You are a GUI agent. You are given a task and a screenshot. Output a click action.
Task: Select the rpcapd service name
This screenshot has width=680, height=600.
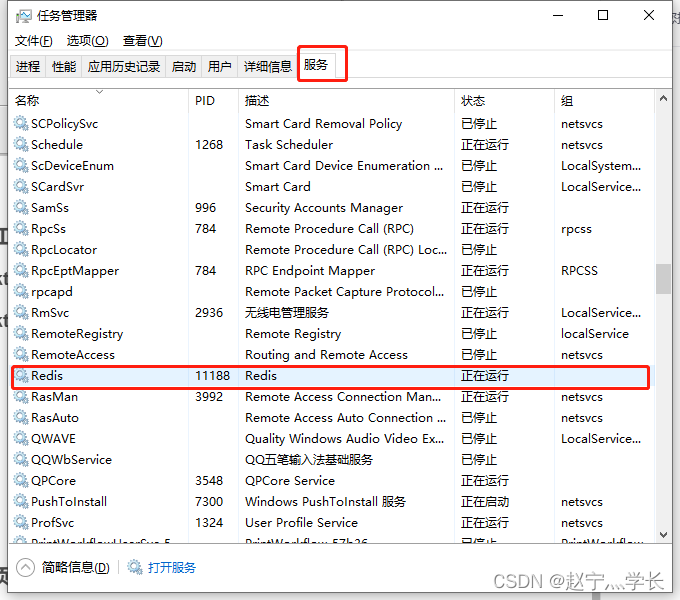pos(52,292)
